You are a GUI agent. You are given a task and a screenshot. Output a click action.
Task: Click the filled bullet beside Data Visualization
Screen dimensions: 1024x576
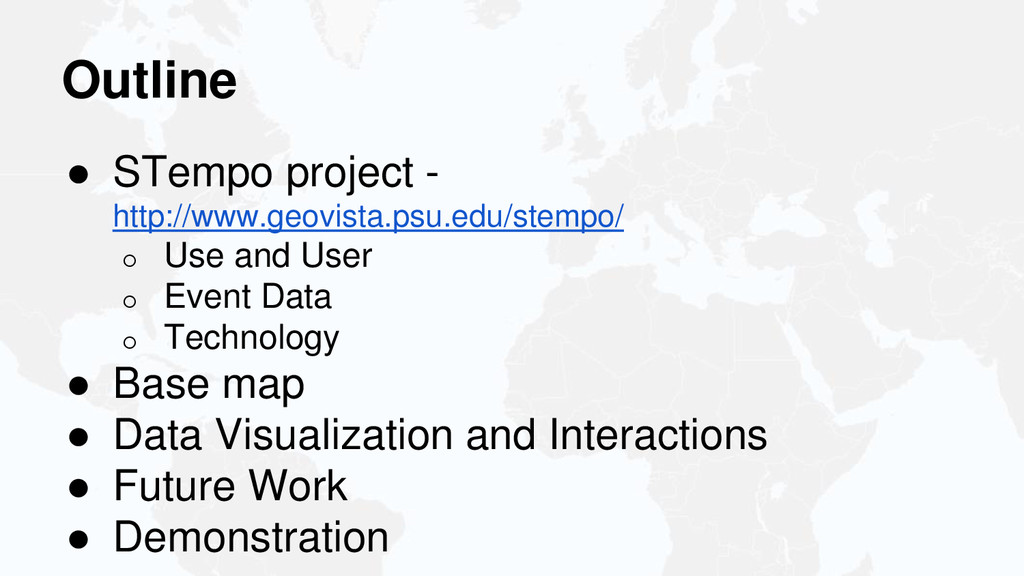click(78, 437)
